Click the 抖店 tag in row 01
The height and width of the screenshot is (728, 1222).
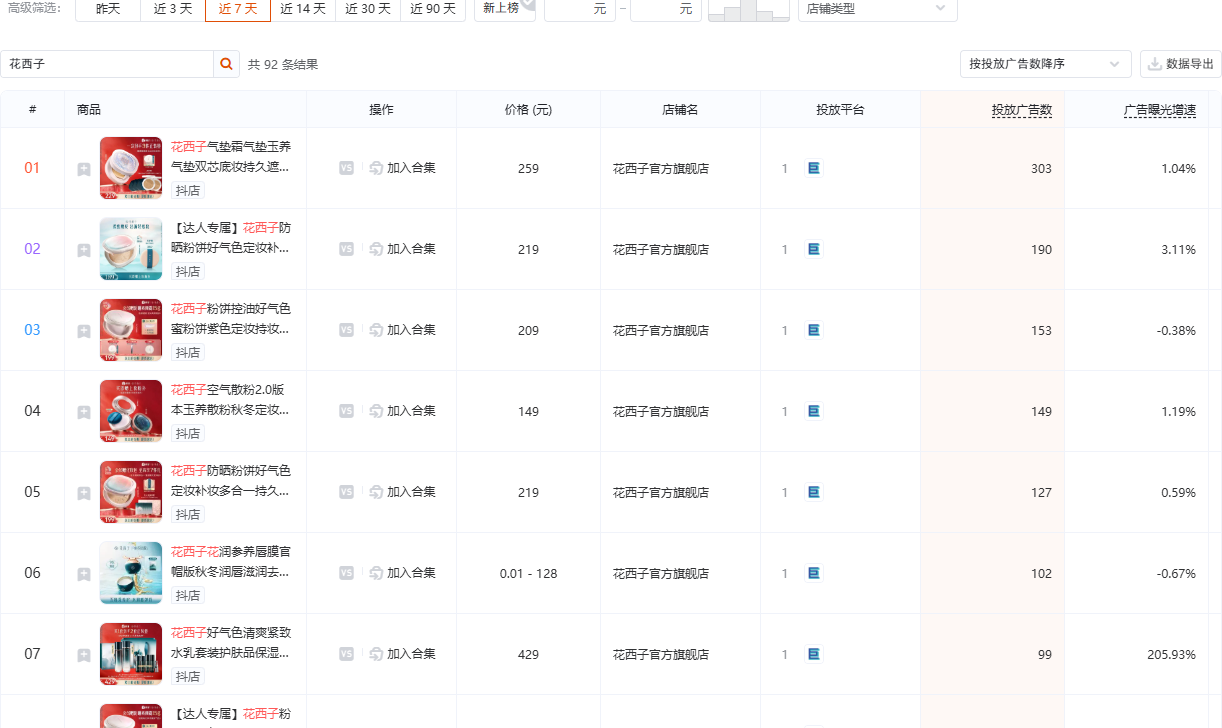[188, 191]
